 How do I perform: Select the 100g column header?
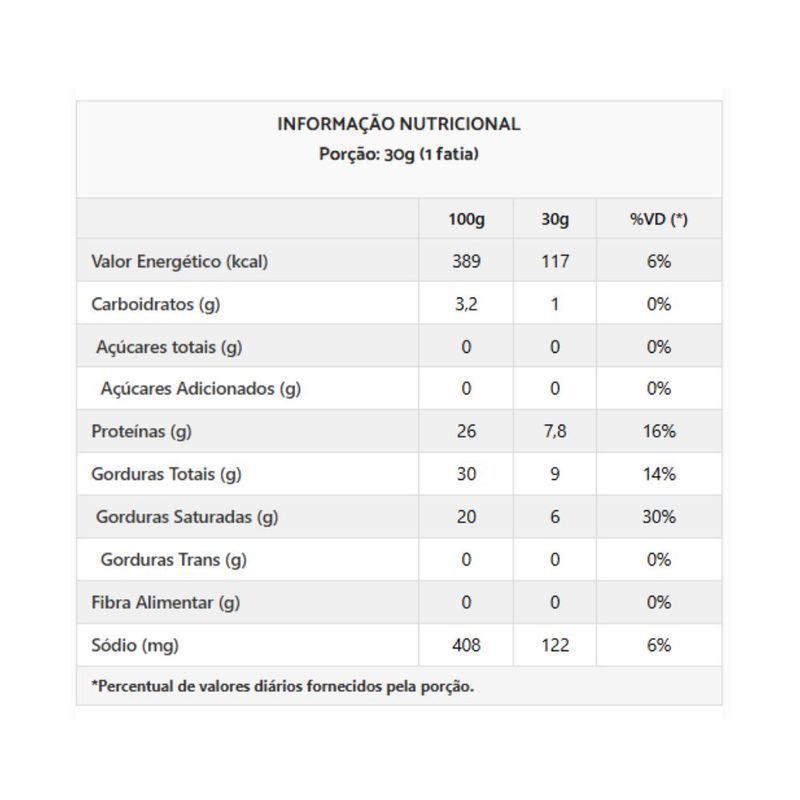point(465,219)
